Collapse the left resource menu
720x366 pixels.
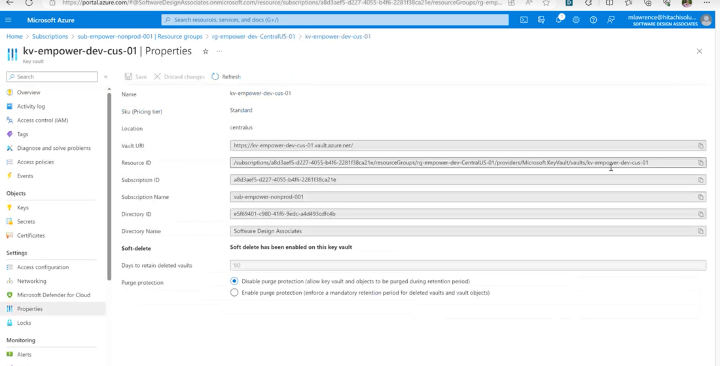[106, 77]
